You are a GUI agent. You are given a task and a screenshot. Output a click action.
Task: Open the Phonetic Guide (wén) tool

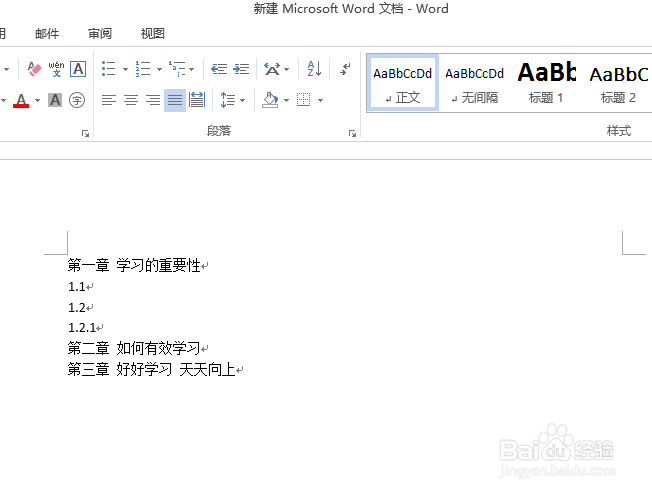point(56,69)
